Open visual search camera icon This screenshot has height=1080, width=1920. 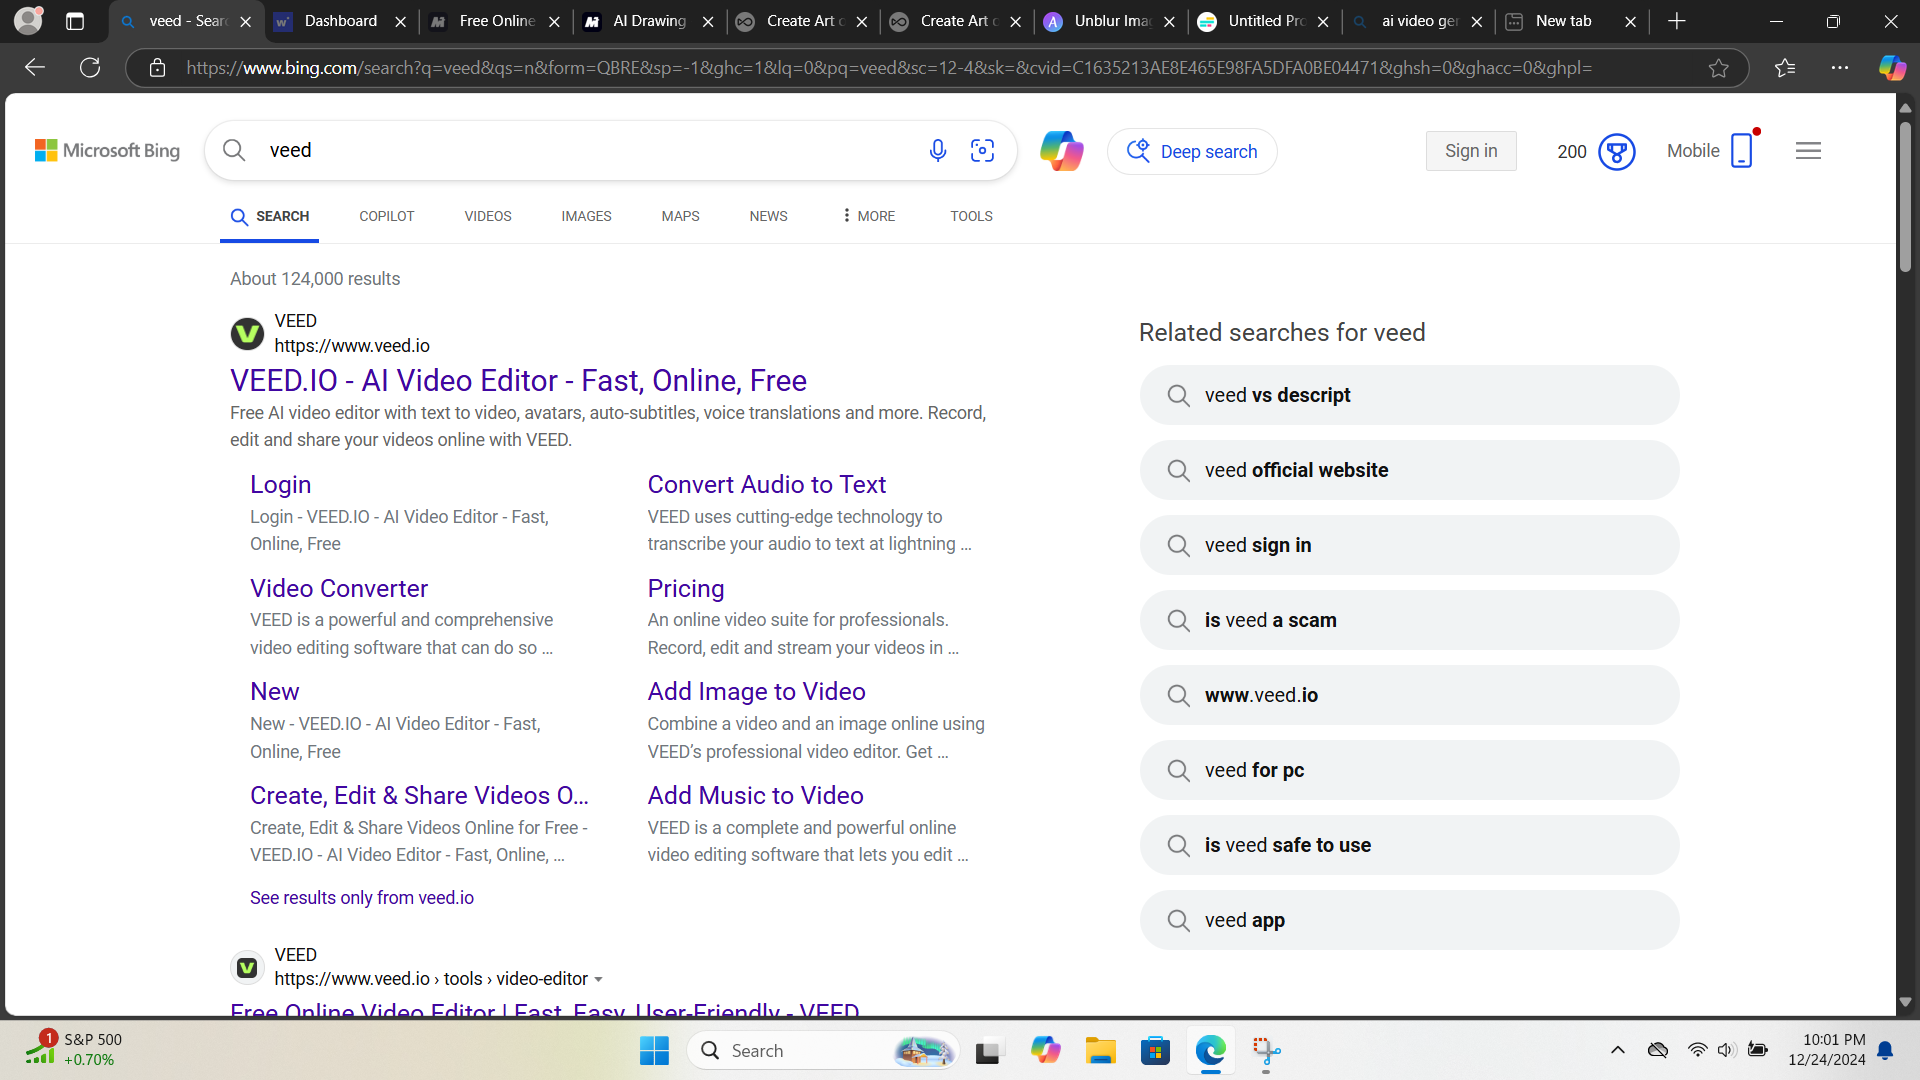[x=983, y=151]
